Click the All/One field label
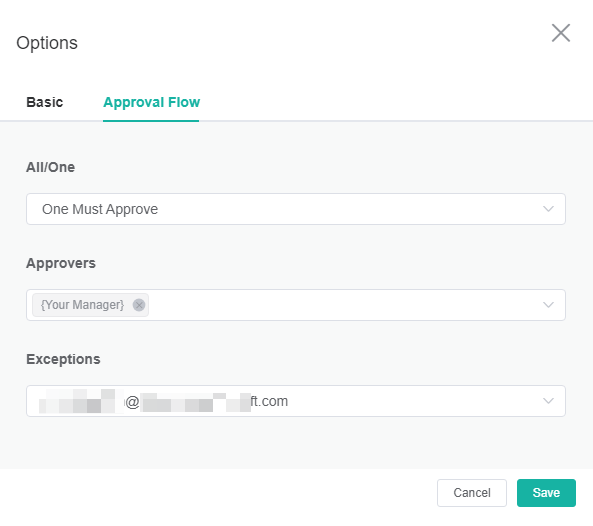 (50, 167)
